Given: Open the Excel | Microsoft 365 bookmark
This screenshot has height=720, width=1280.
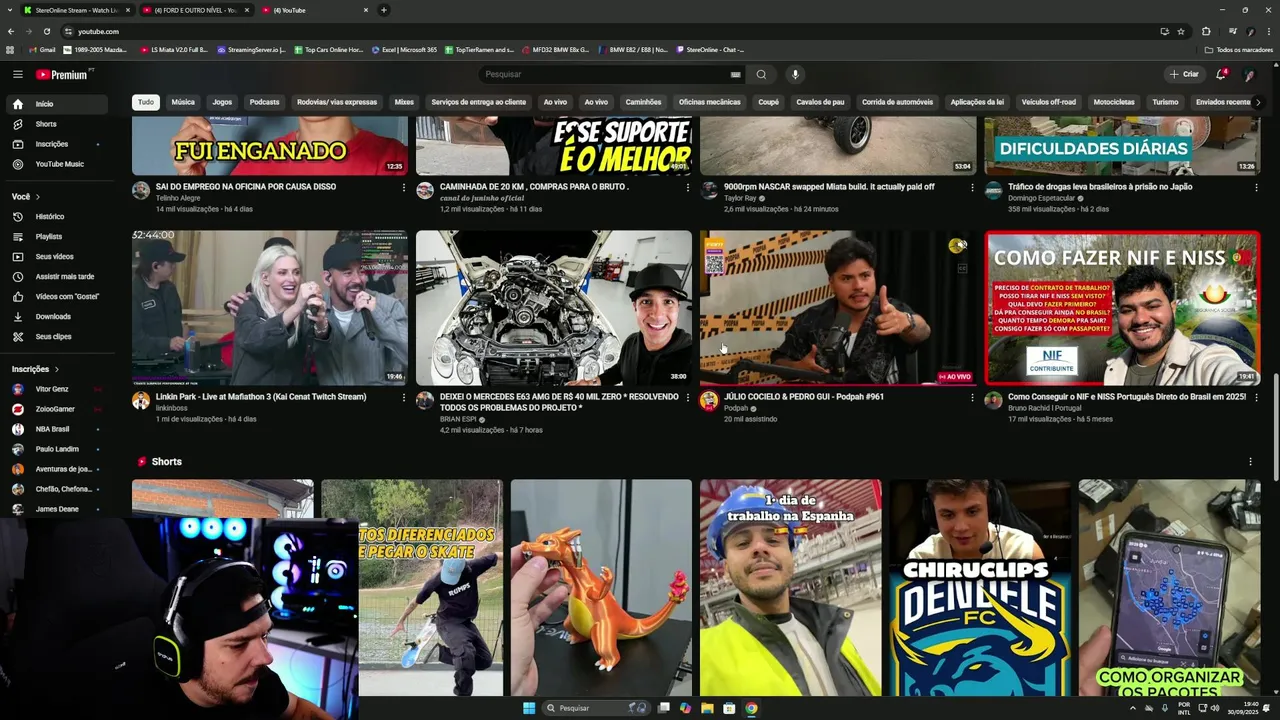Looking at the screenshot, I should click(404, 49).
